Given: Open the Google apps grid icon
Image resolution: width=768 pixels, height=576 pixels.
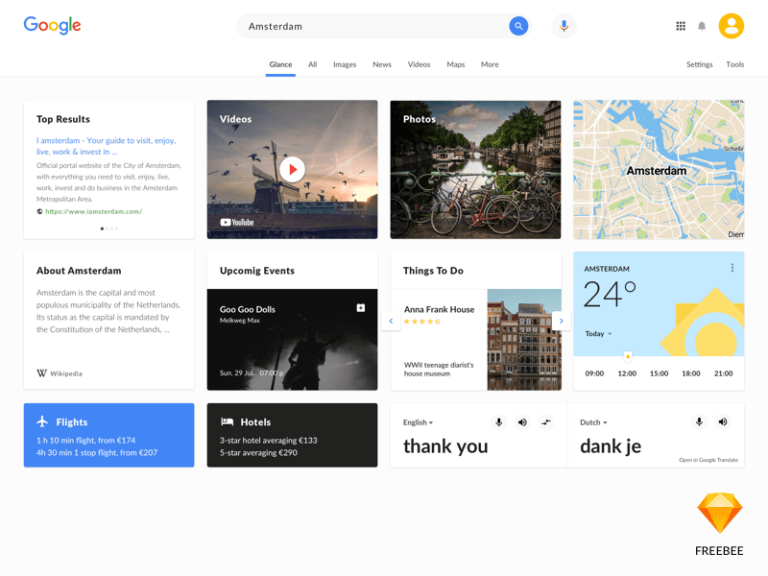Looking at the screenshot, I should [680, 26].
